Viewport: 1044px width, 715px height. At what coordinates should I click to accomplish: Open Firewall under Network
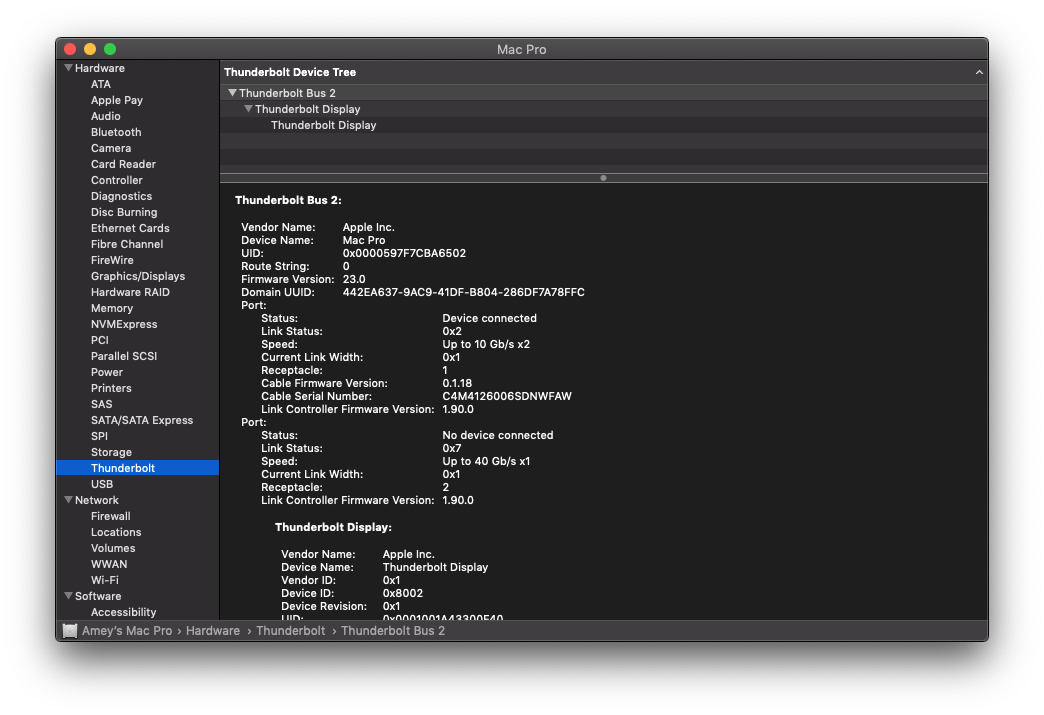[111, 516]
